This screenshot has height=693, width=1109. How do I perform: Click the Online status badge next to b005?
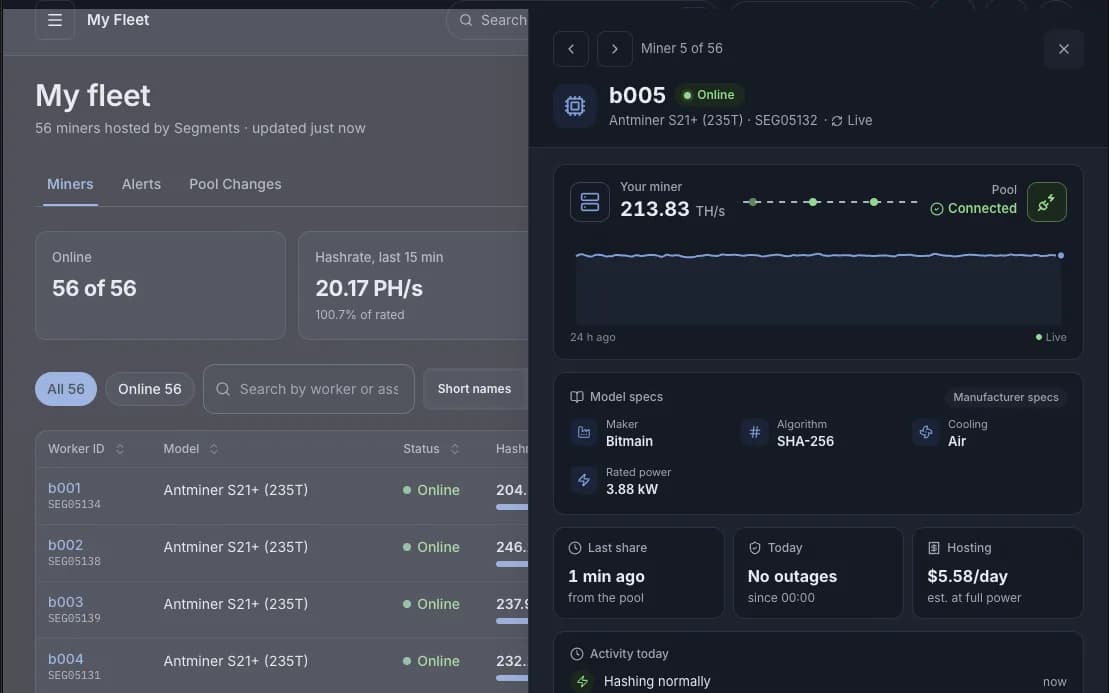tap(709, 95)
